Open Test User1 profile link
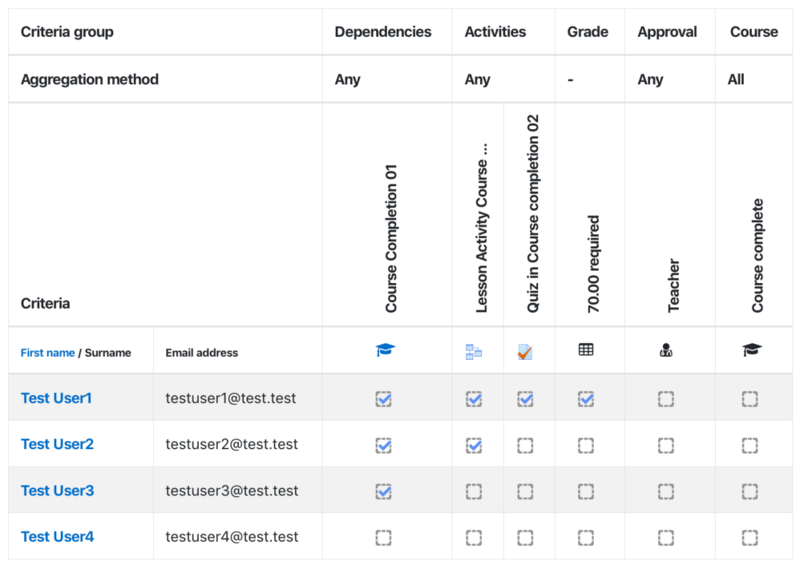The width and height of the screenshot is (800, 566). pyautogui.click(x=56, y=398)
